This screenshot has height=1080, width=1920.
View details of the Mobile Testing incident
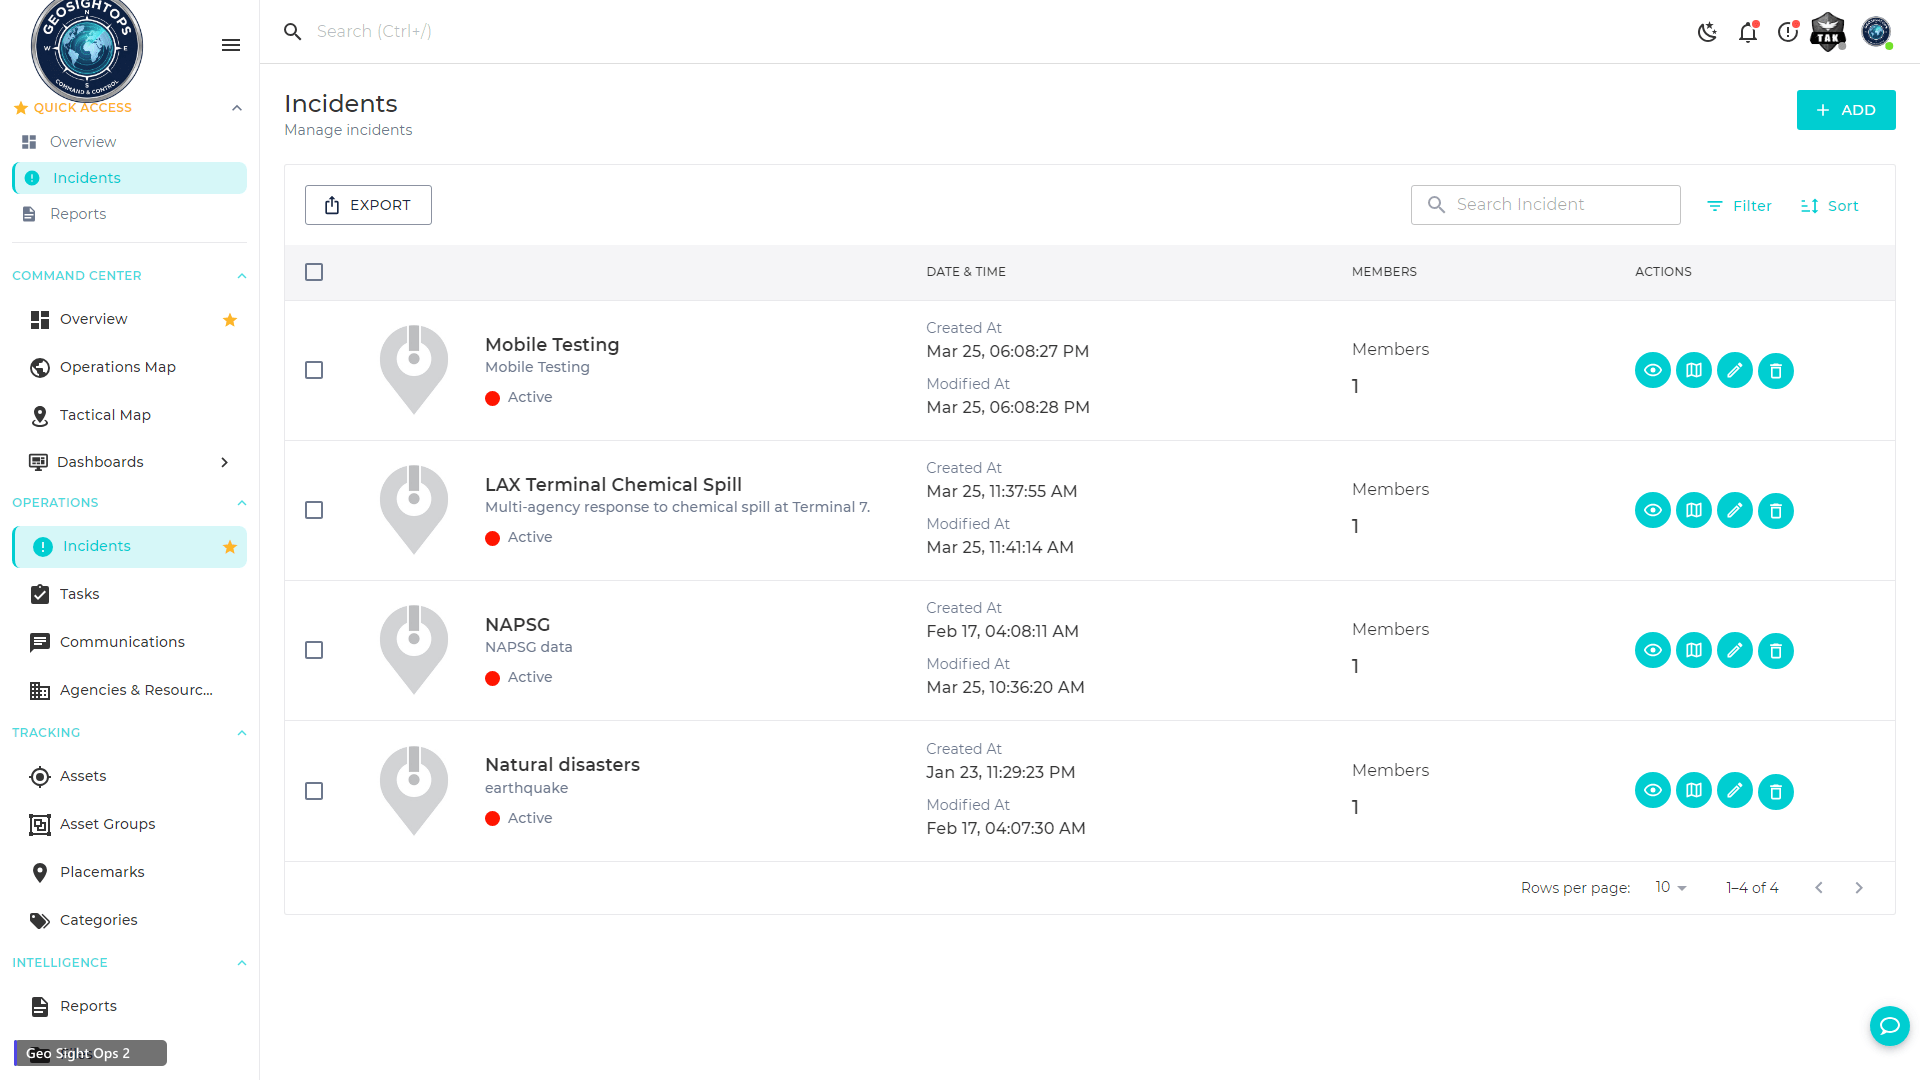[1652, 370]
